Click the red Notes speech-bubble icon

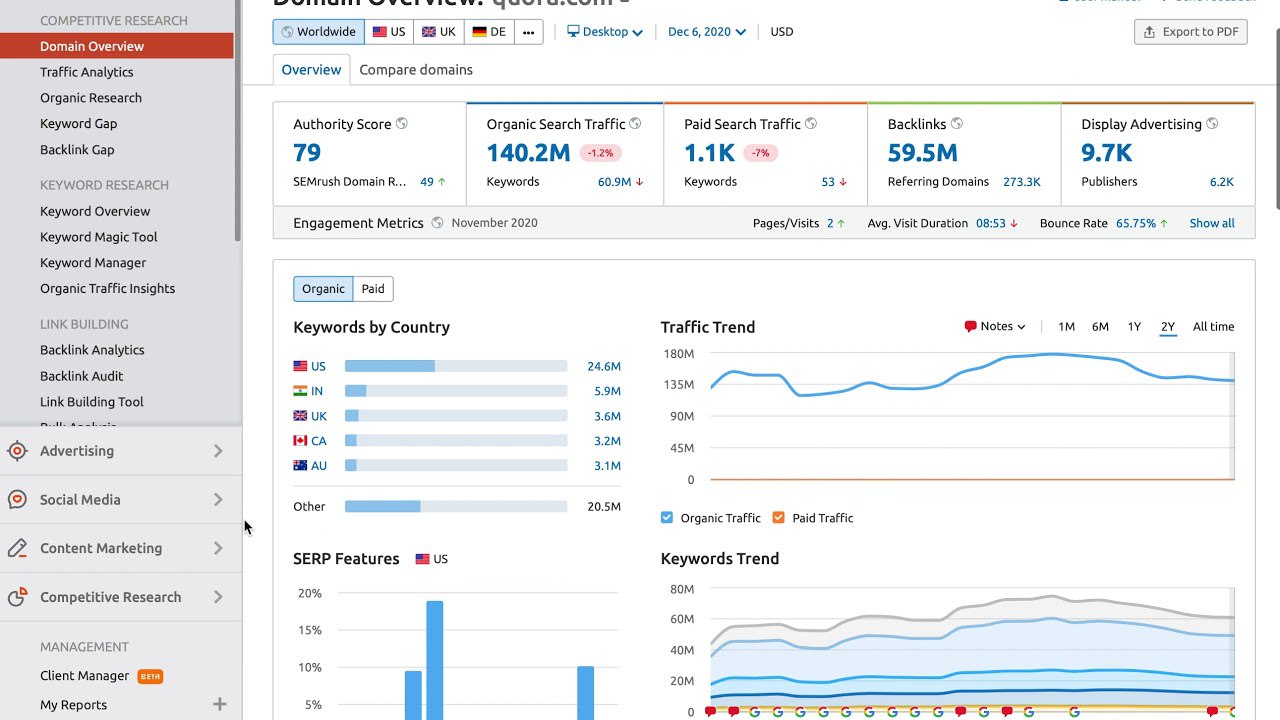[970, 327]
